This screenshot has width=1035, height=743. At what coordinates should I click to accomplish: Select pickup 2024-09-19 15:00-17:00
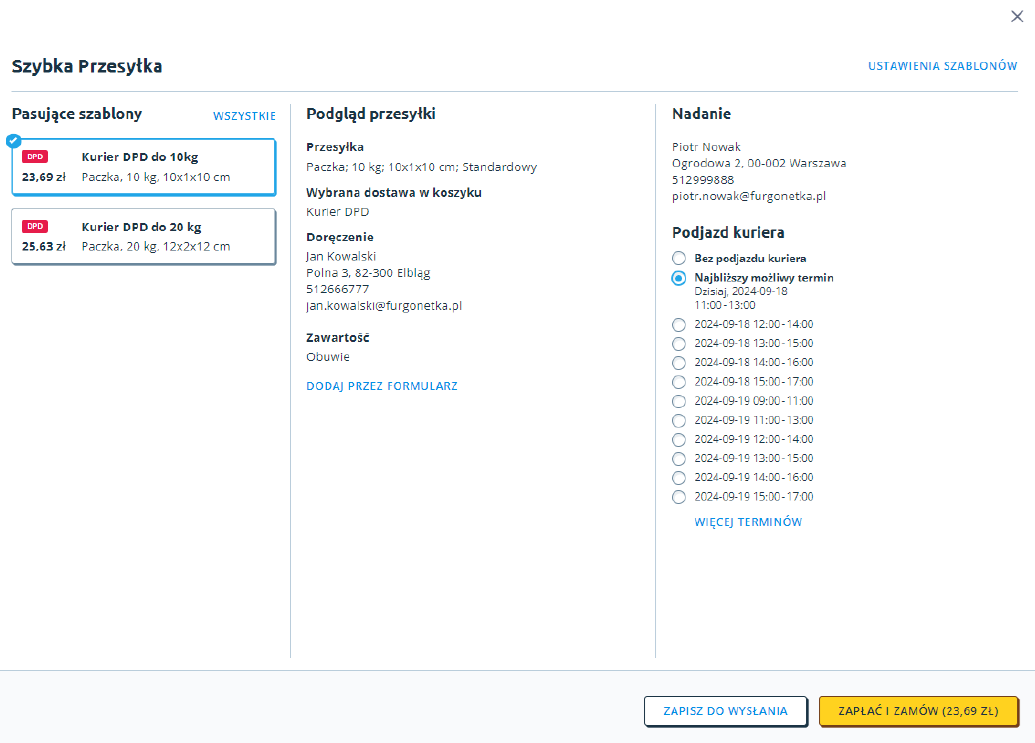coord(679,497)
